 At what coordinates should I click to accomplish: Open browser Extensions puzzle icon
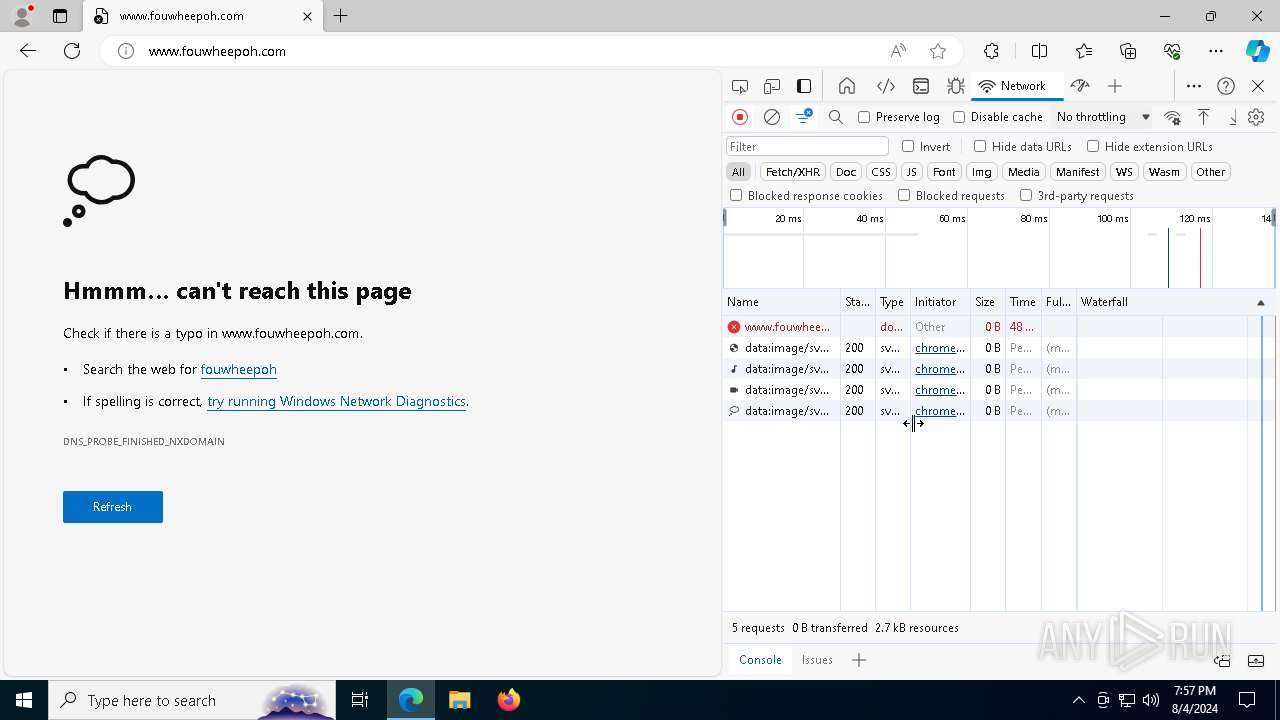(x=991, y=51)
